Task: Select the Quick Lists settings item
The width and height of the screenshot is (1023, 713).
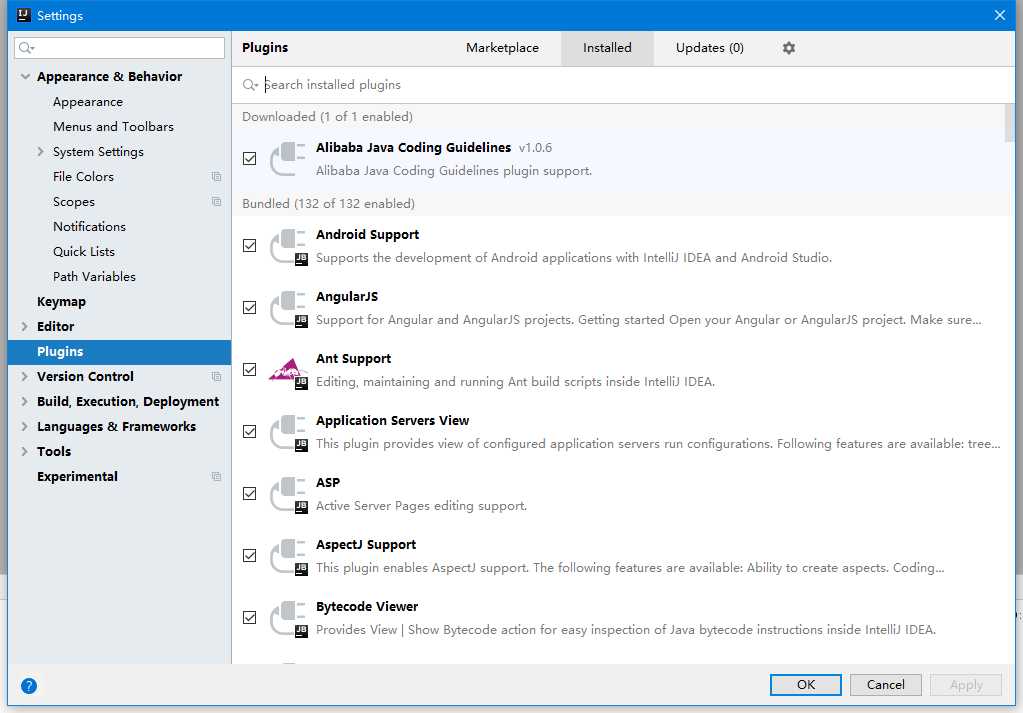Action: click(x=84, y=252)
